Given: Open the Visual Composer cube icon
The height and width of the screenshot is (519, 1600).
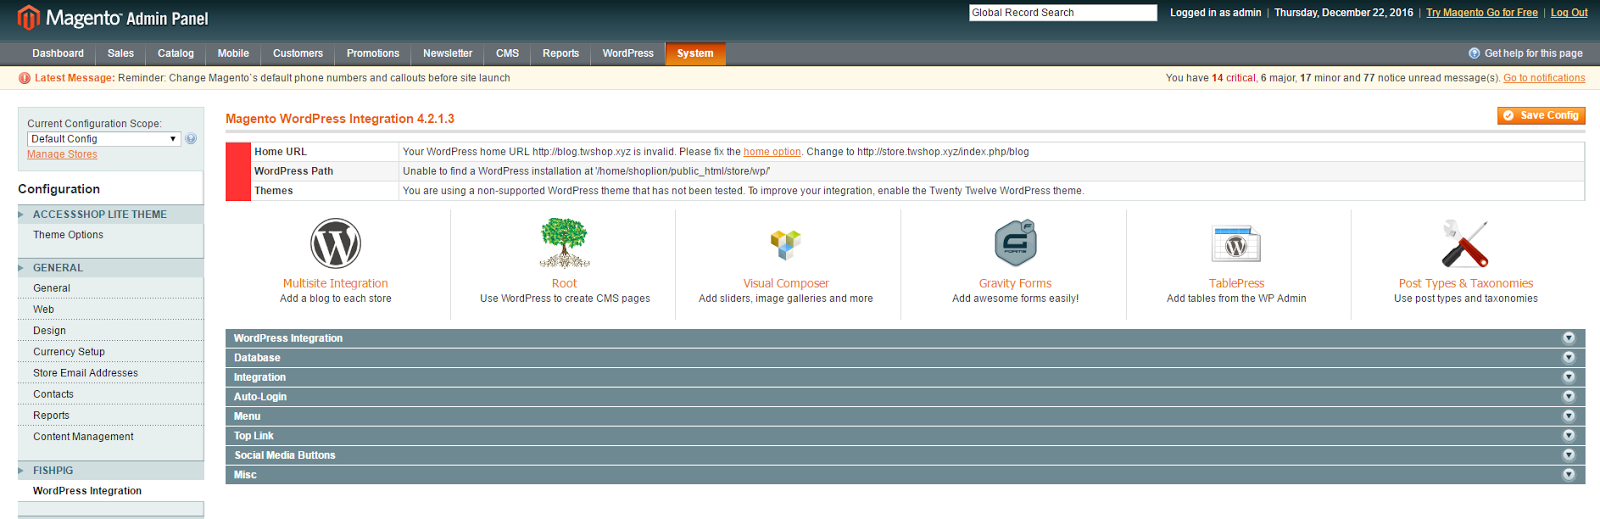Looking at the screenshot, I should (786, 243).
